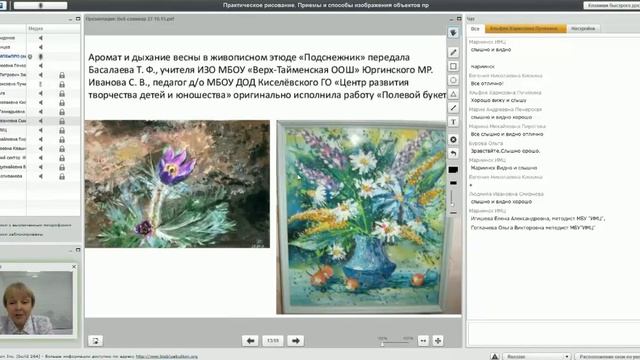Open the upload presentation icon

coord(96,340)
